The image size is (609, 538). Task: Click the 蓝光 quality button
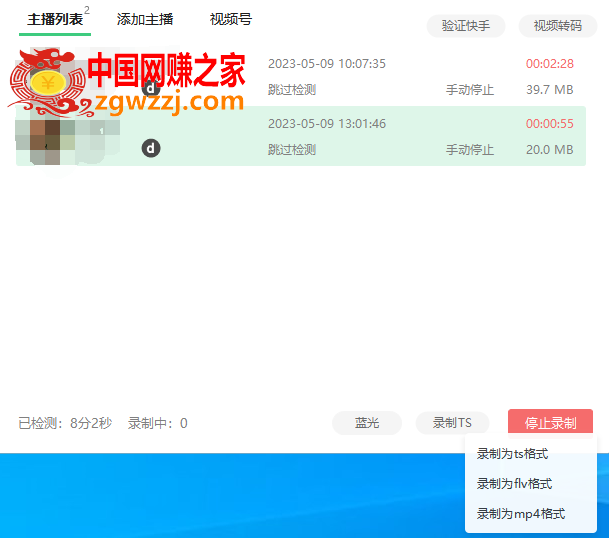click(367, 423)
